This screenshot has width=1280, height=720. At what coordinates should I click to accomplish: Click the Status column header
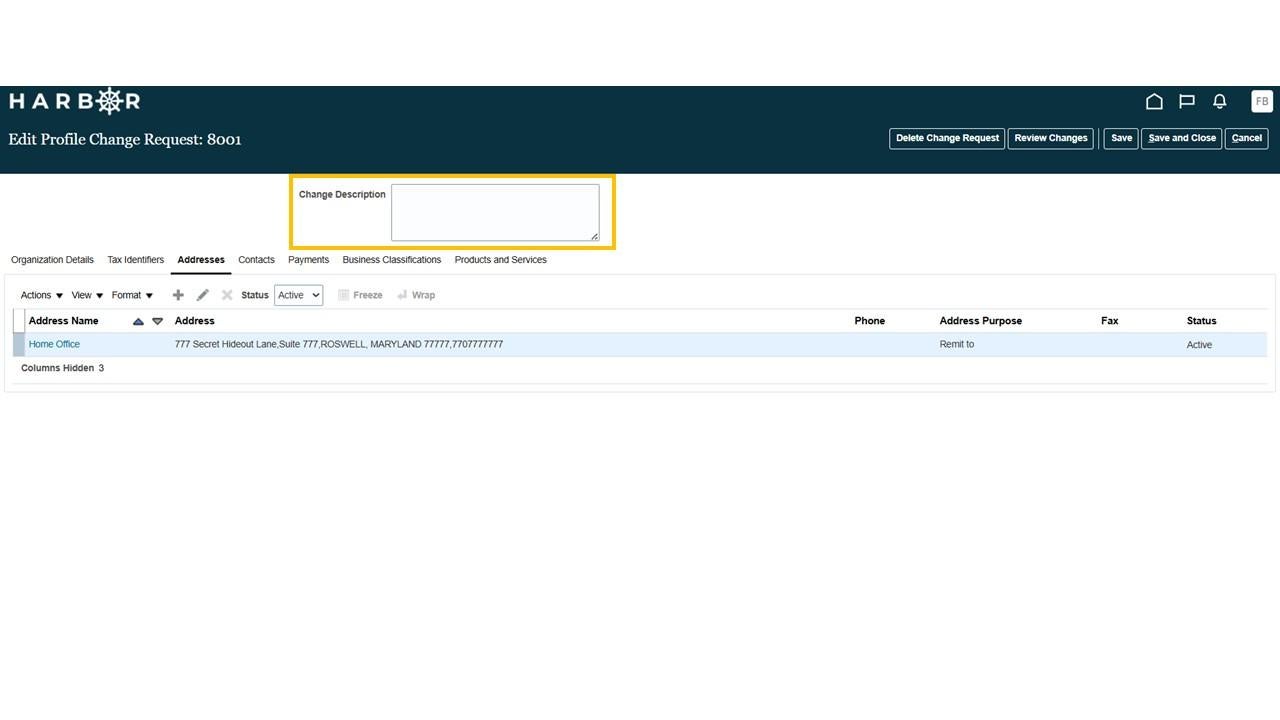[1201, 321]
